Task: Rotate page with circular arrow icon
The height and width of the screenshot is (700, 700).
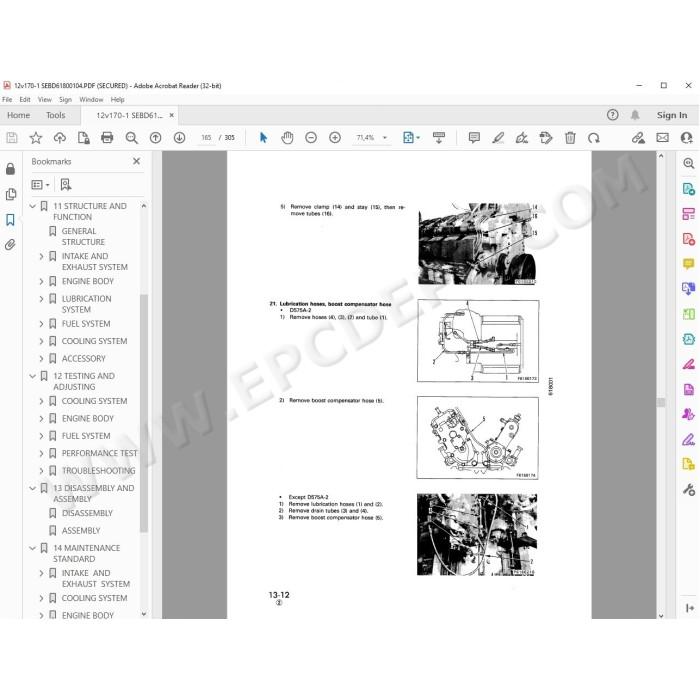Action: pyautogui.click(x=594, y=138)
